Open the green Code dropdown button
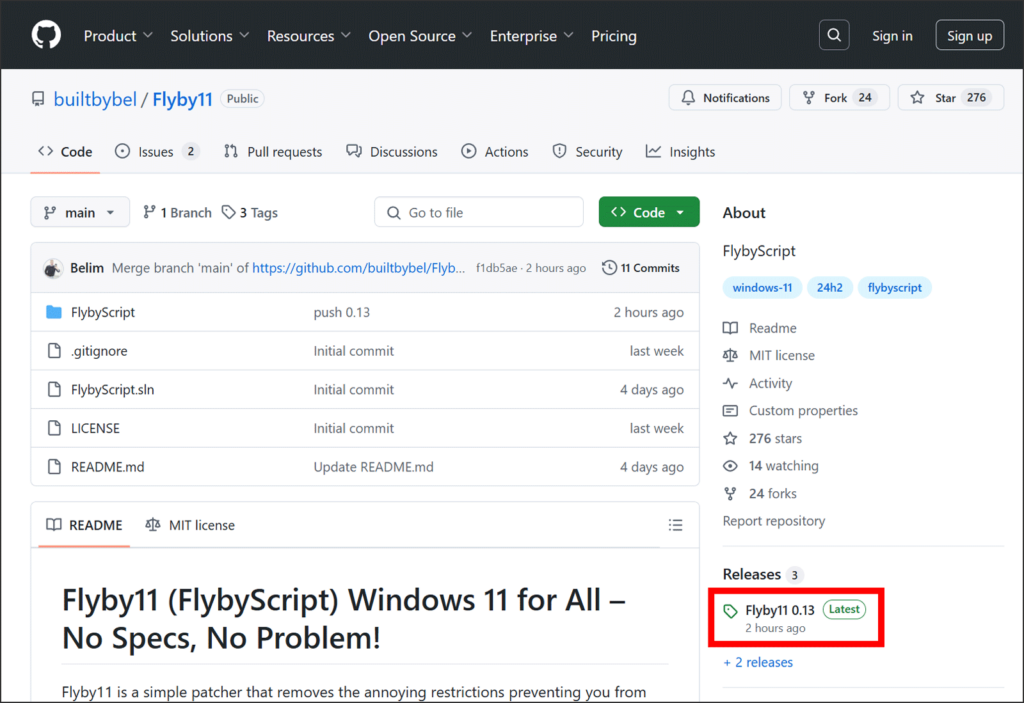Viewport: 1024px width, 703px height. (648, 212)
